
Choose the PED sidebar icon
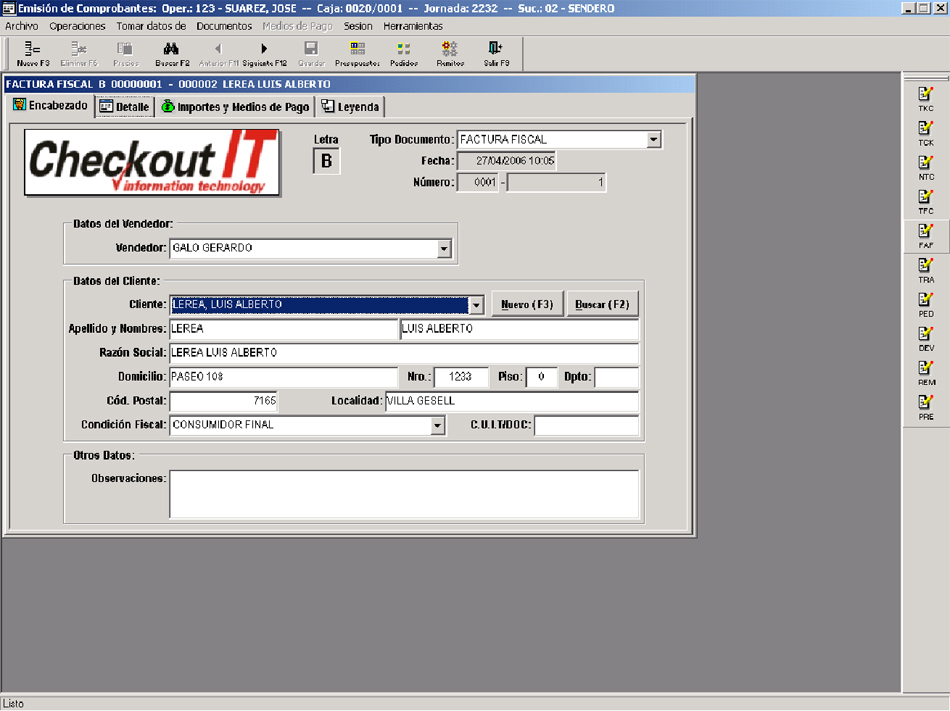click(925, 303)
